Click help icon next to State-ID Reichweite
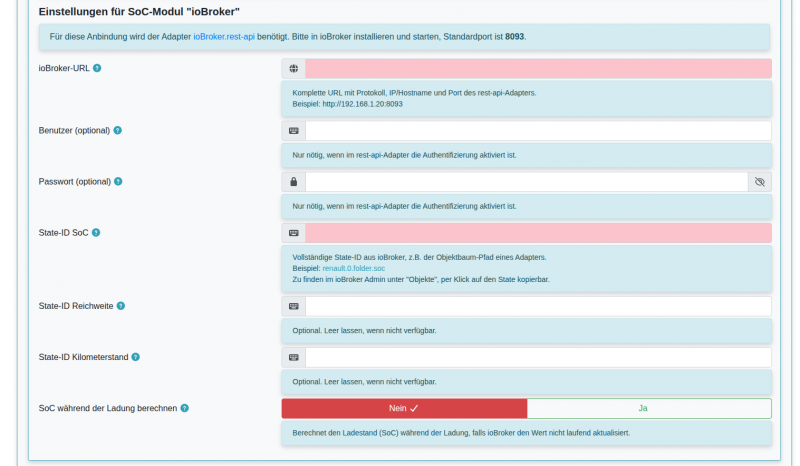 click(120, 306)
